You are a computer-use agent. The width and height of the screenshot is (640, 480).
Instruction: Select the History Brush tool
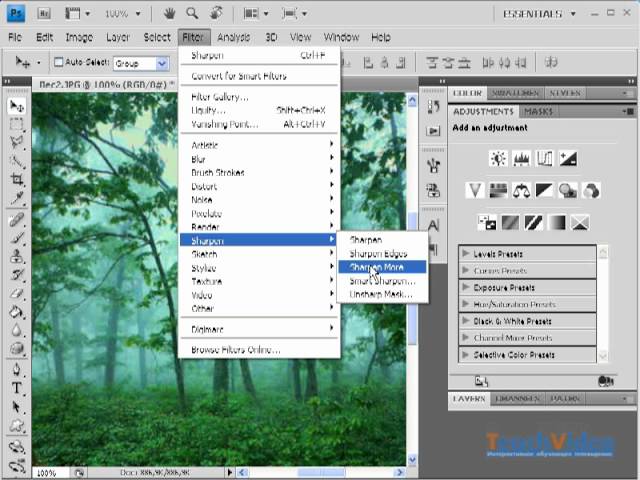(16, 275)
